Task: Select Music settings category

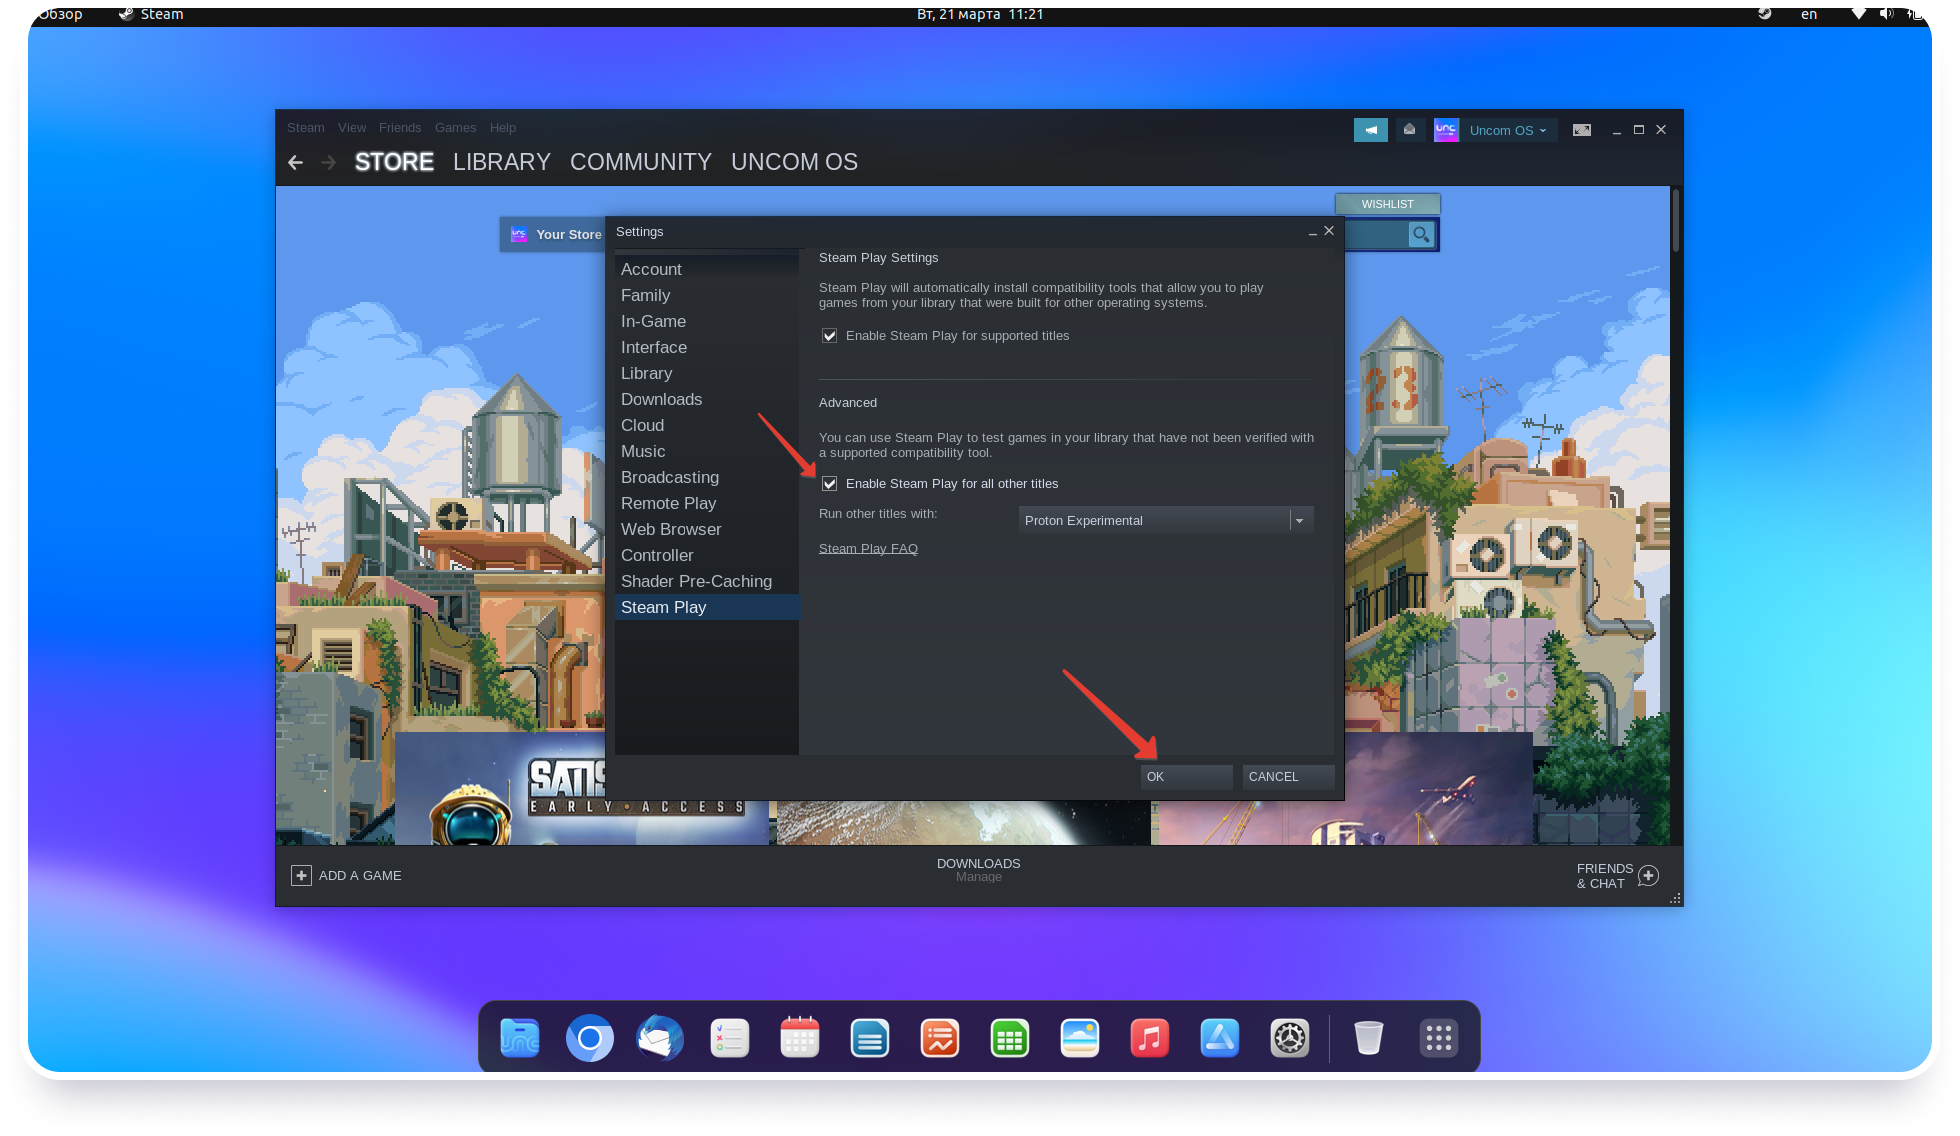Action: click(707, 451)
